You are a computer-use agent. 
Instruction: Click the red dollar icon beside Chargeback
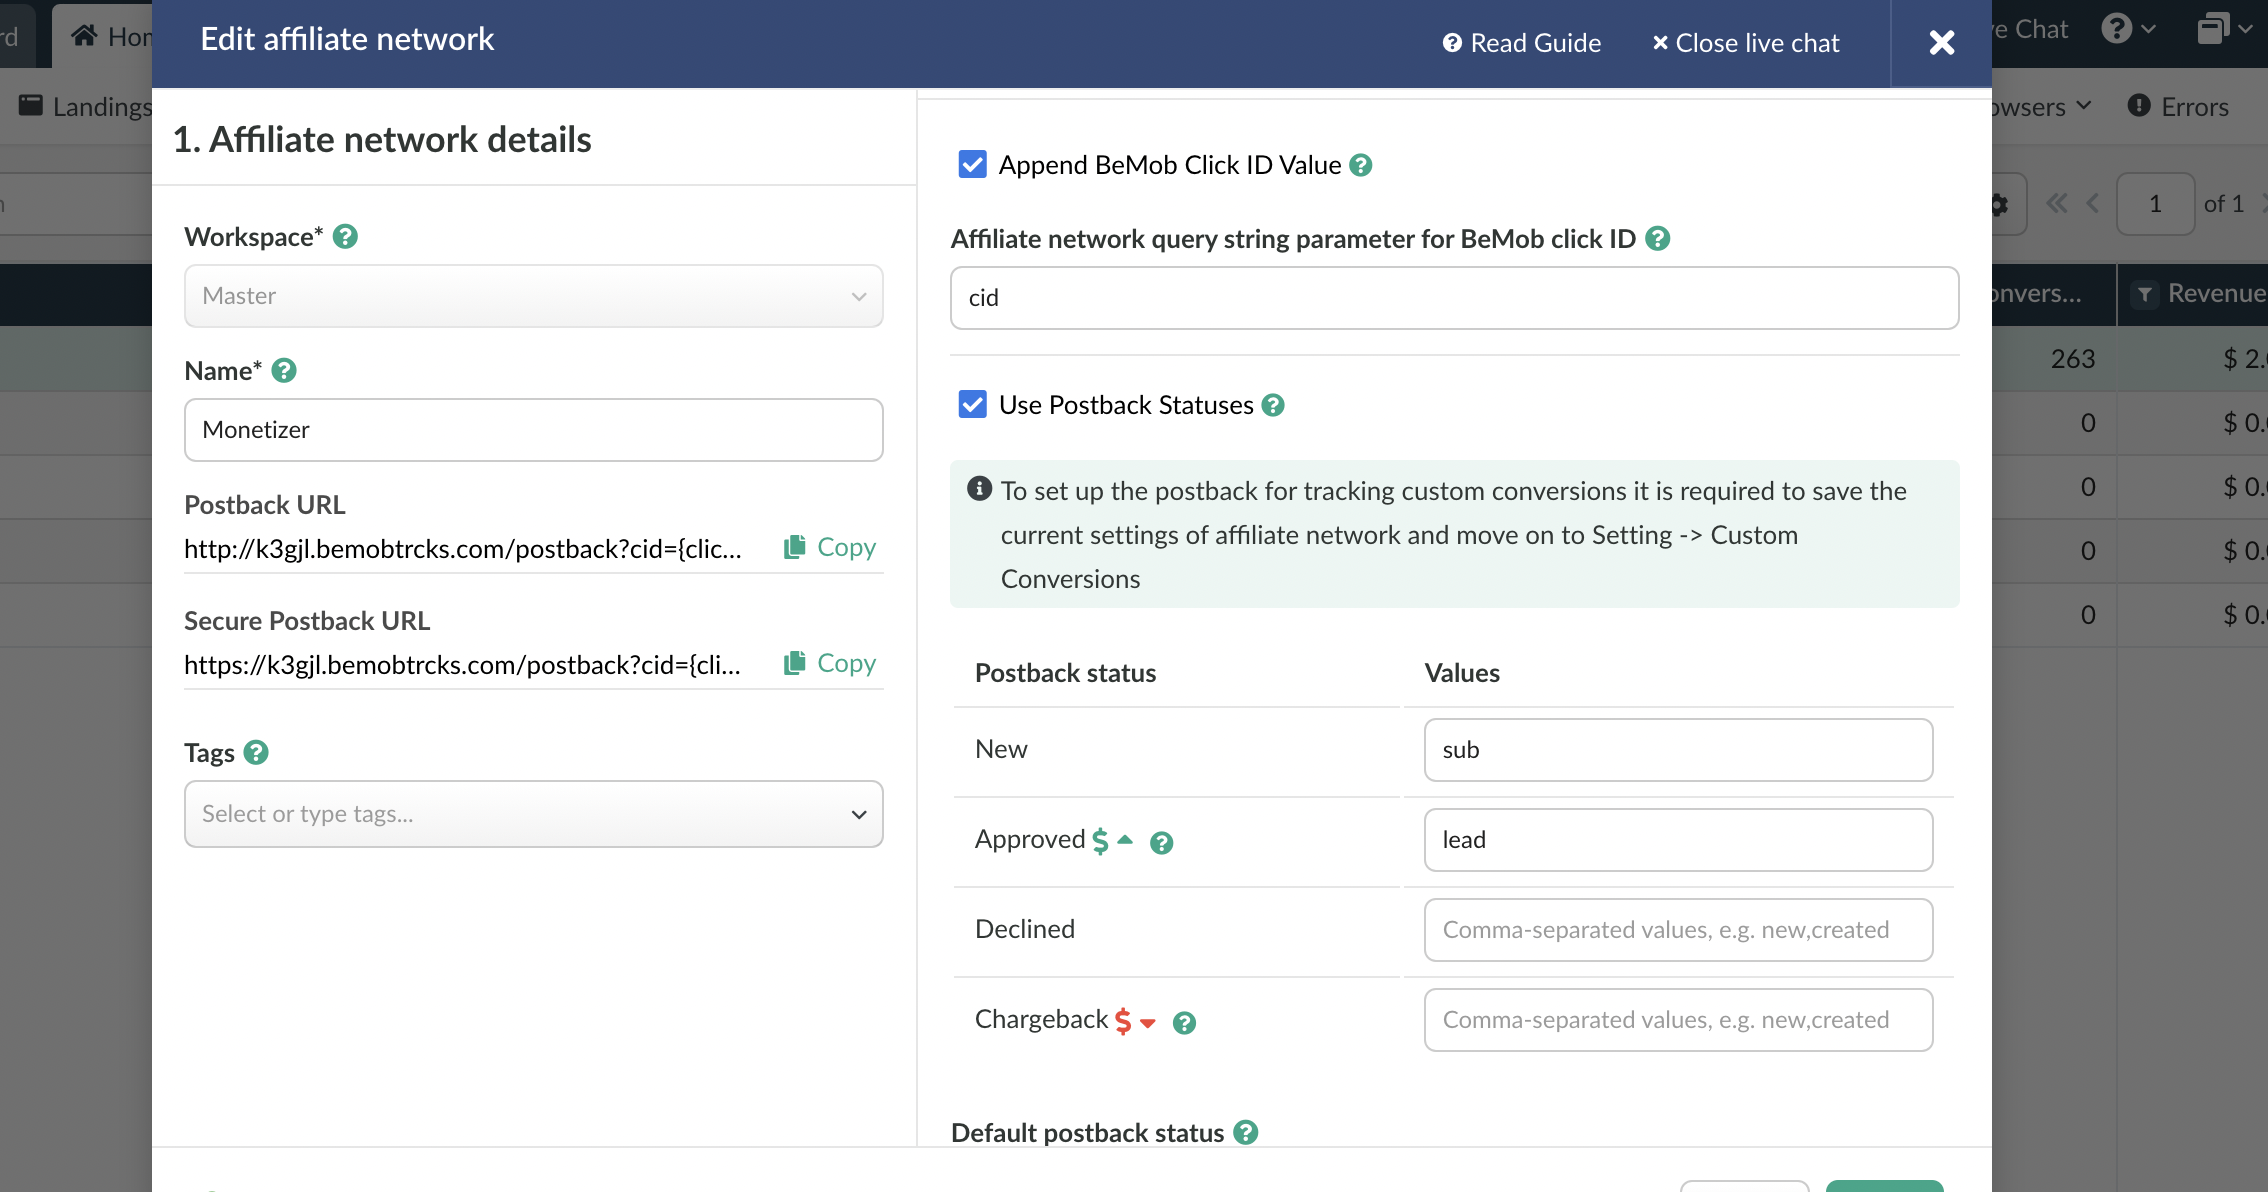pos(1123,1021)
